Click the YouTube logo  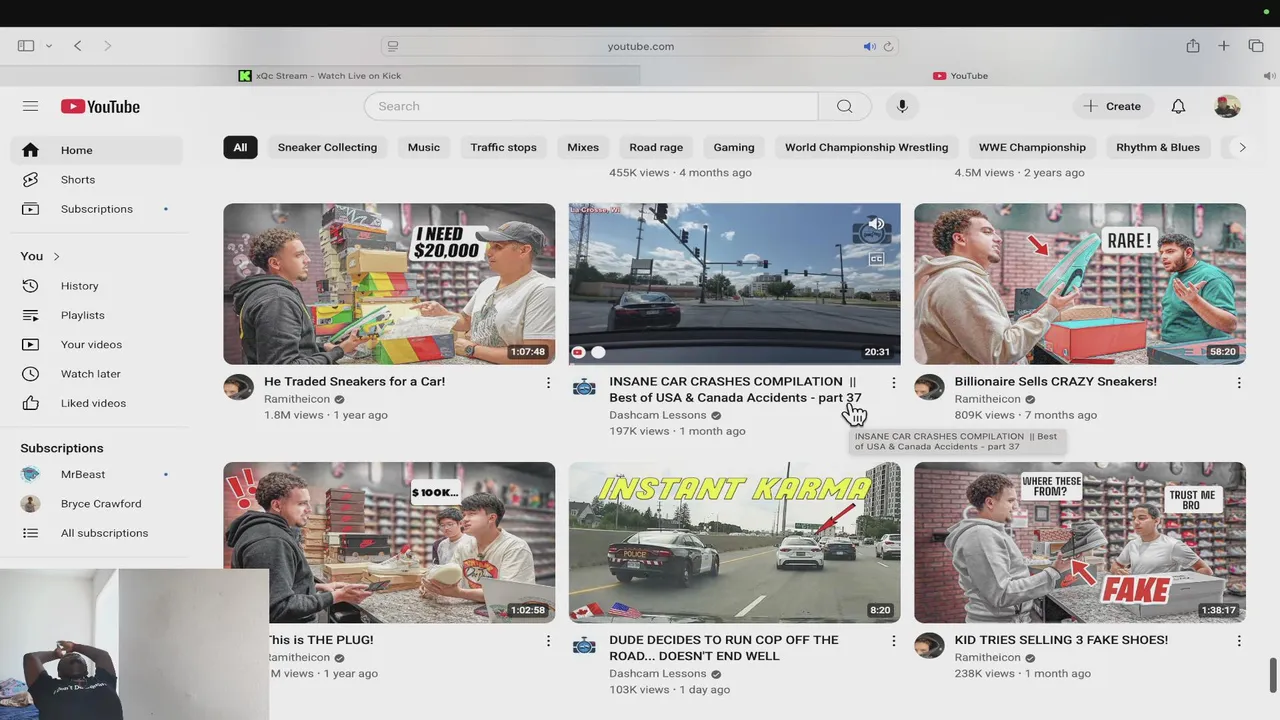100,106
